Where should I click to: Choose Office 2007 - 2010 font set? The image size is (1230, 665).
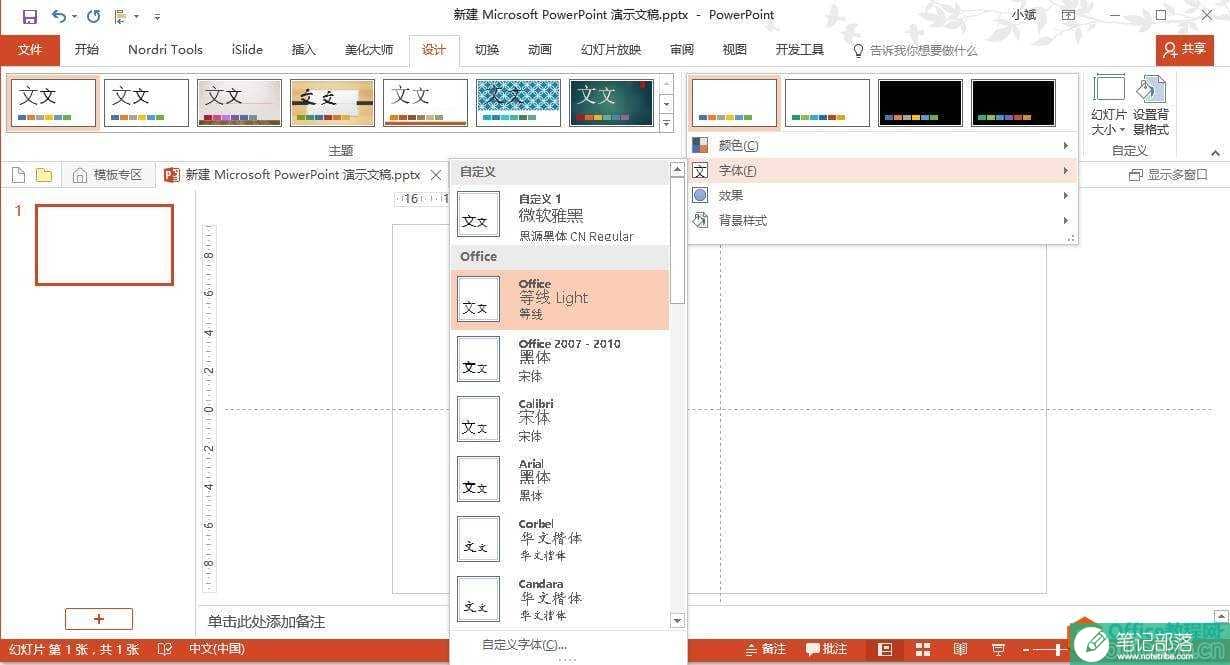[x=560, y=359]
